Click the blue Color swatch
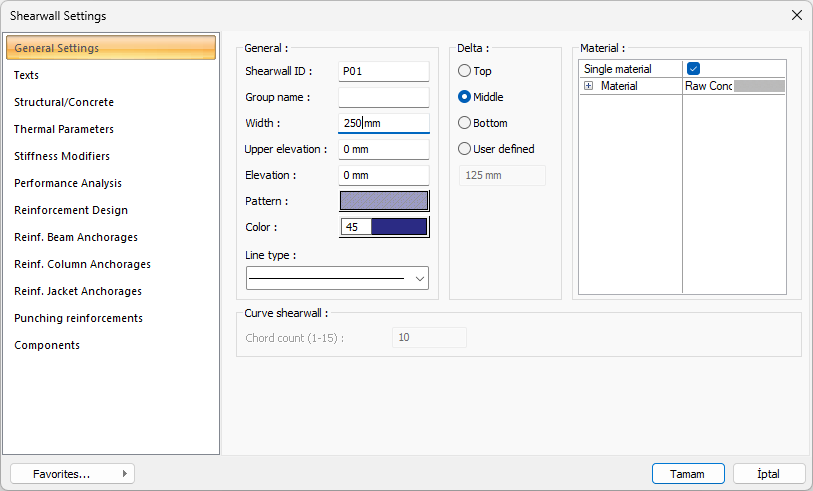The image size is (813, 491). pyautogui.click(x=398, y=227)
